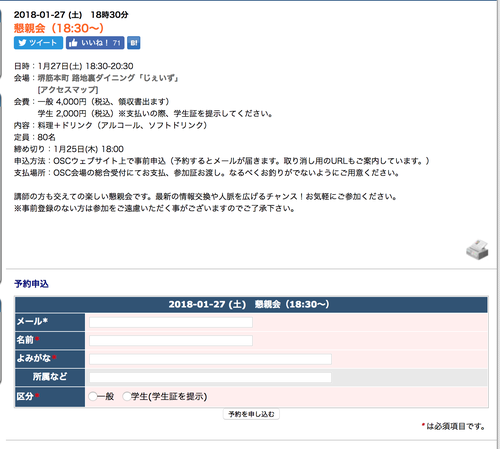Viewport: 500px width, 449px height.
Task: Select the 一般 radio button
Action: [x=93, y=396]
